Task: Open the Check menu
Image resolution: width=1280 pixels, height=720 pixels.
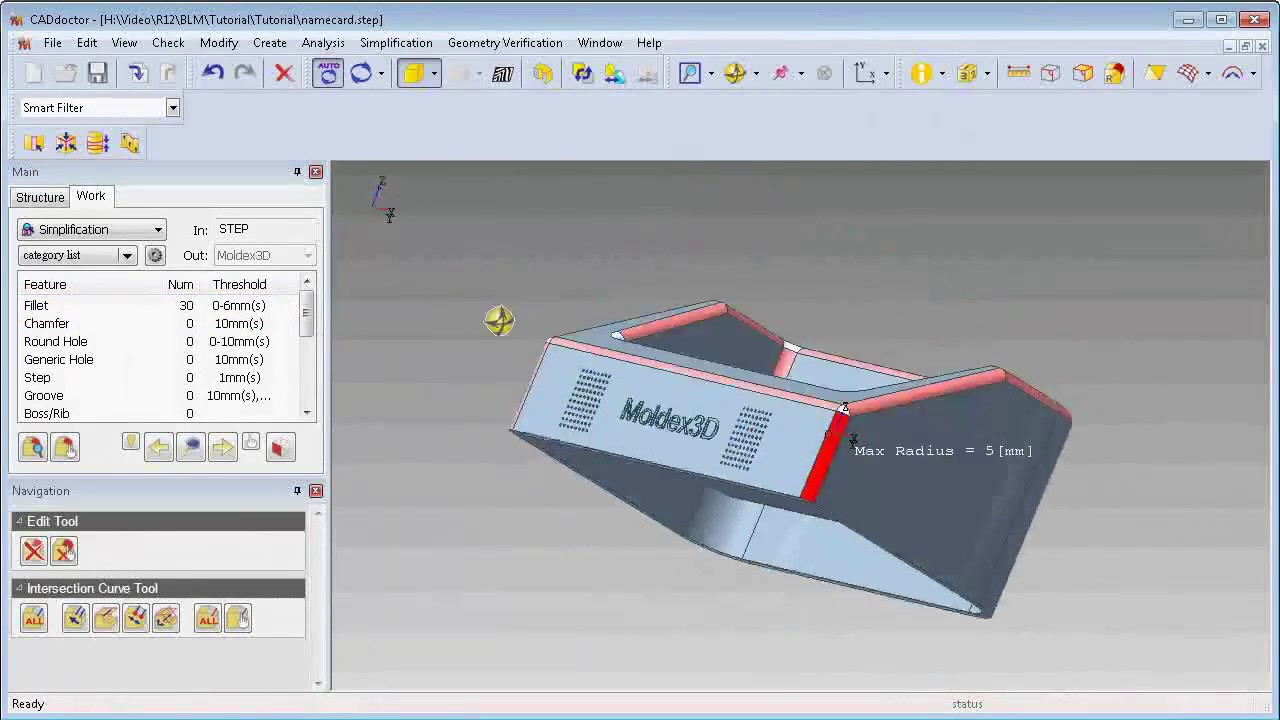Action: coord(168,43)
